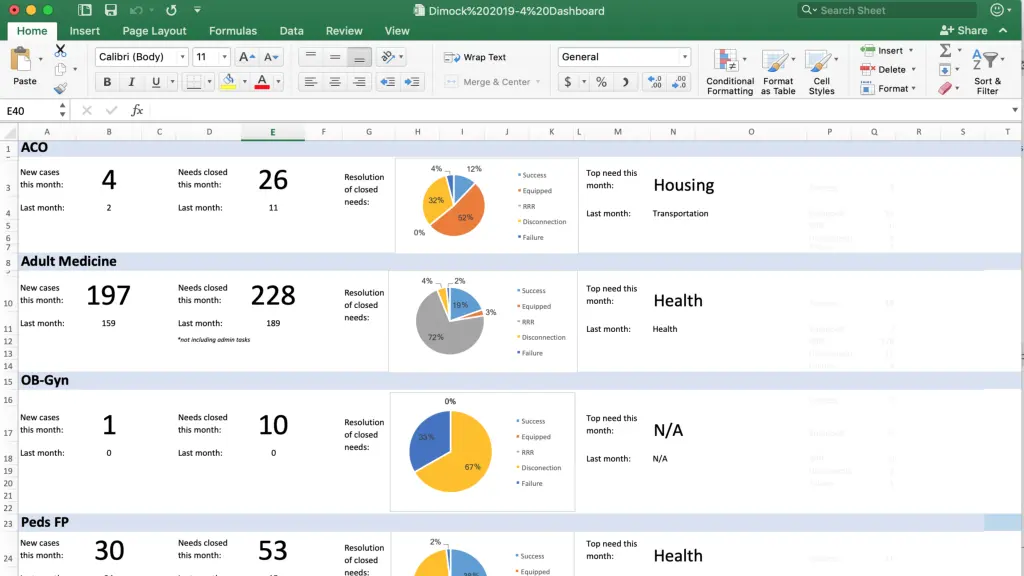
Task: Click Format as Table
Action: (778, 72)
